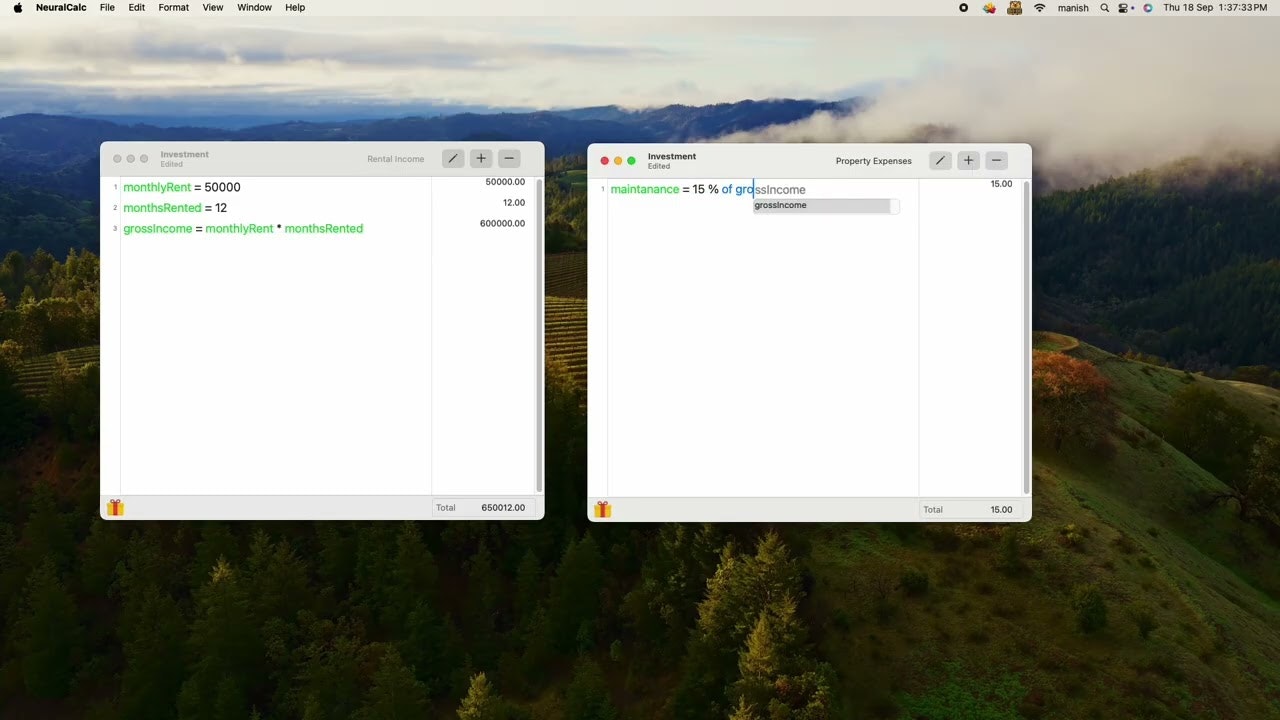This screenshot has height=720, width=1280.
Task: Click the vertical scrollbar in Rental Income window
Action: 540,335
